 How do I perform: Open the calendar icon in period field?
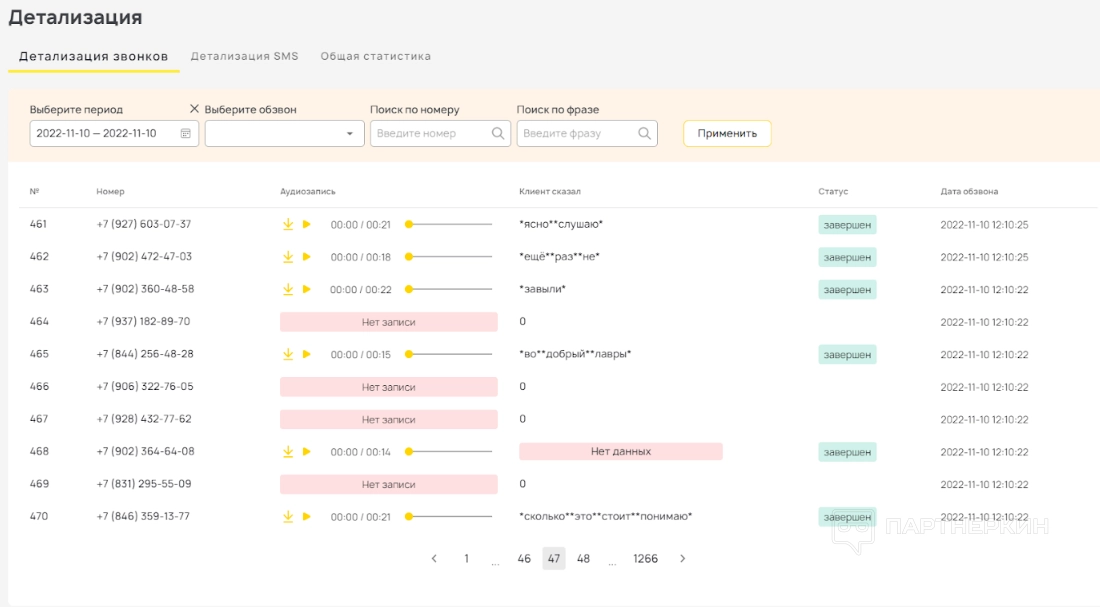pyautogui.click(x=186, y=133)
